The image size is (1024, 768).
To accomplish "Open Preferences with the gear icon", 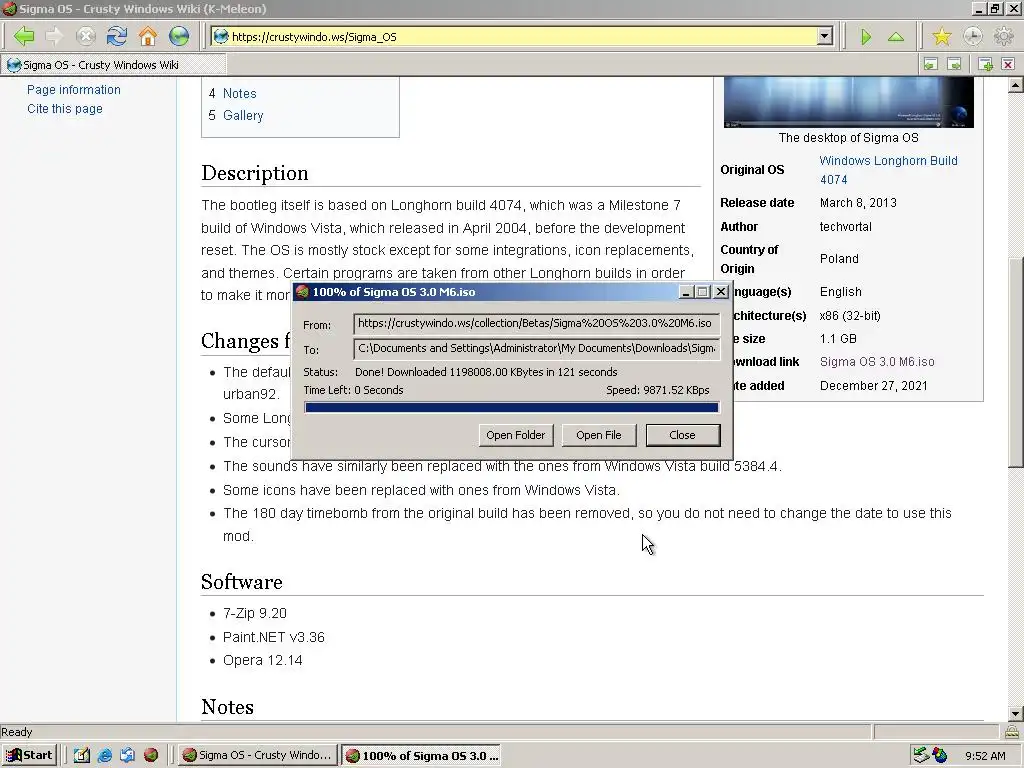I will 1003,37.
